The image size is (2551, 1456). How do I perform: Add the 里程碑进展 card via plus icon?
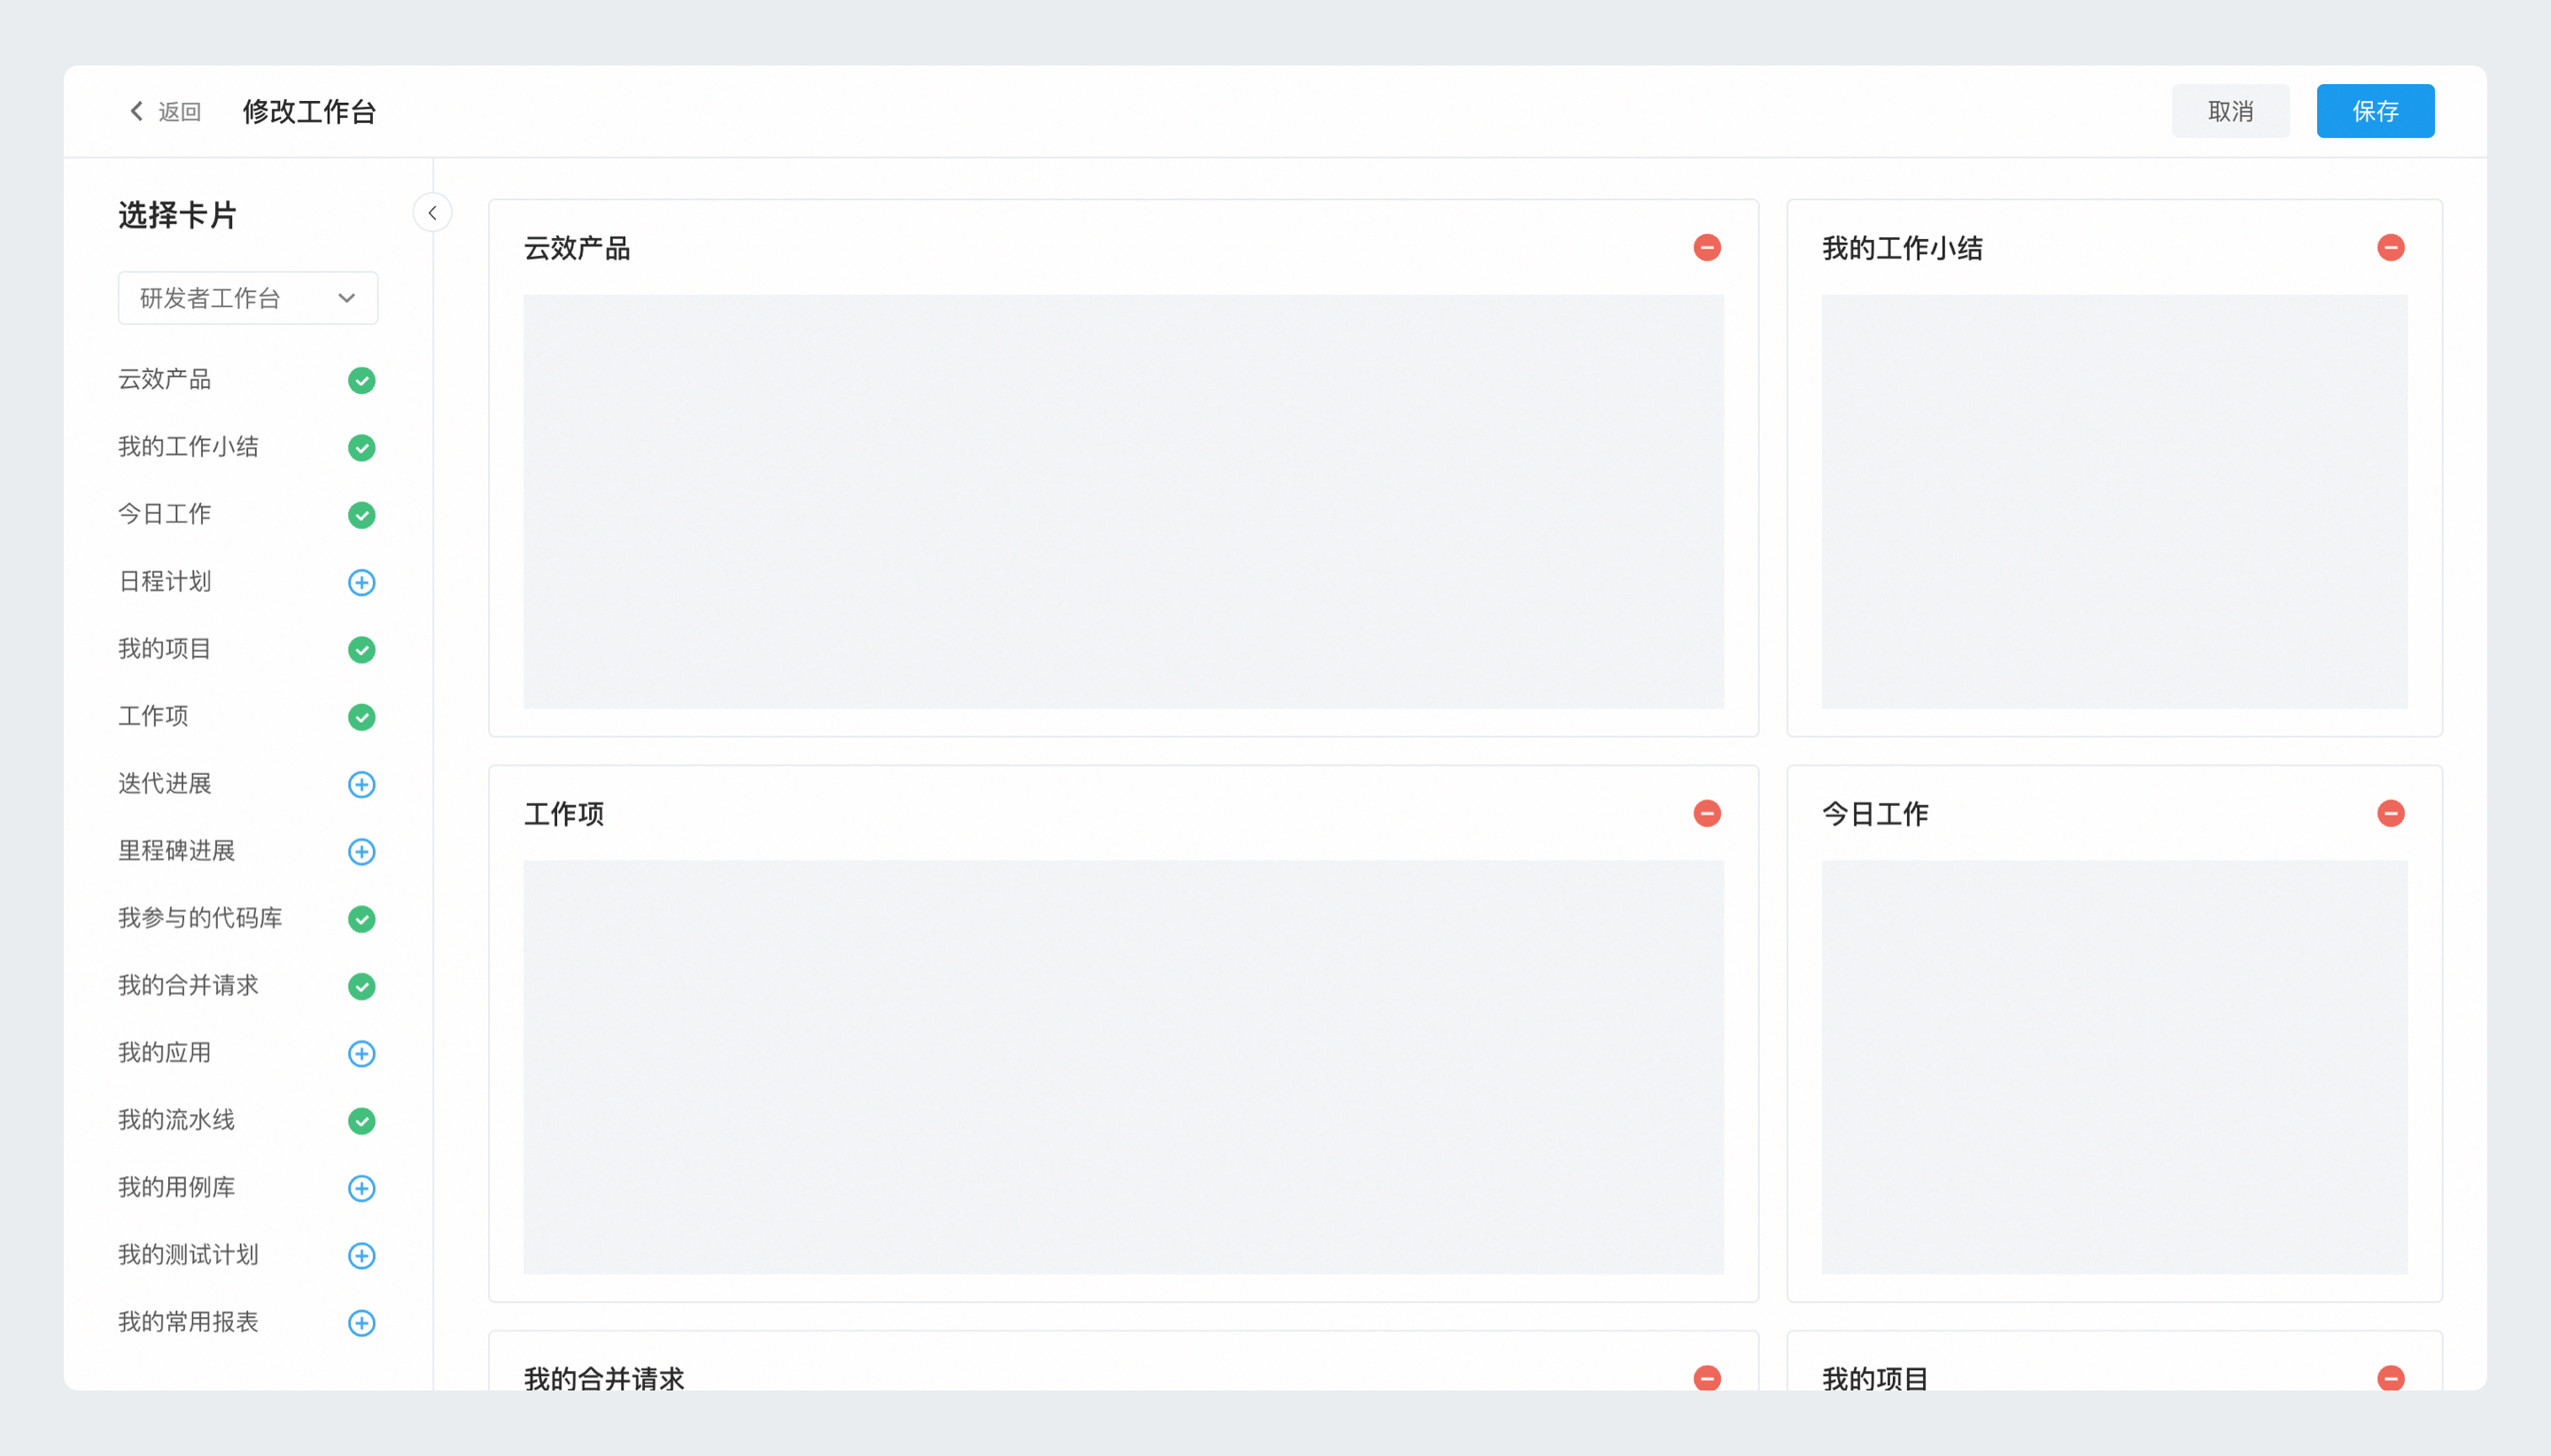361,851
